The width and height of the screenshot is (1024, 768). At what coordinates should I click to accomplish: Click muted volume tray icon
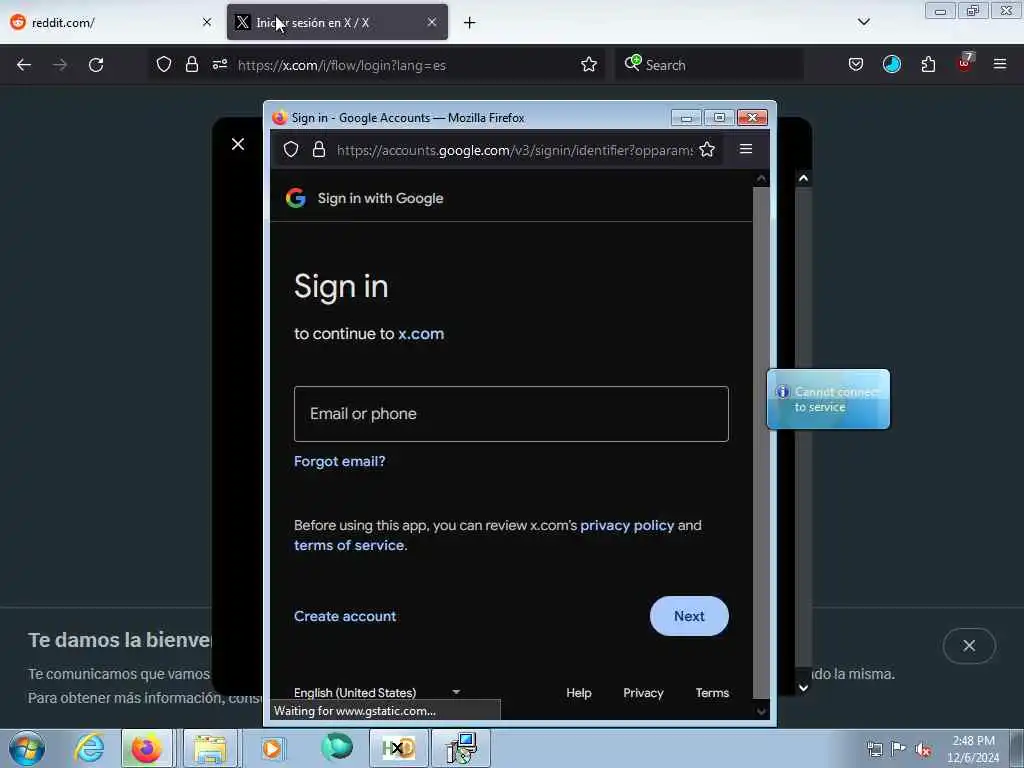point(923,749)
